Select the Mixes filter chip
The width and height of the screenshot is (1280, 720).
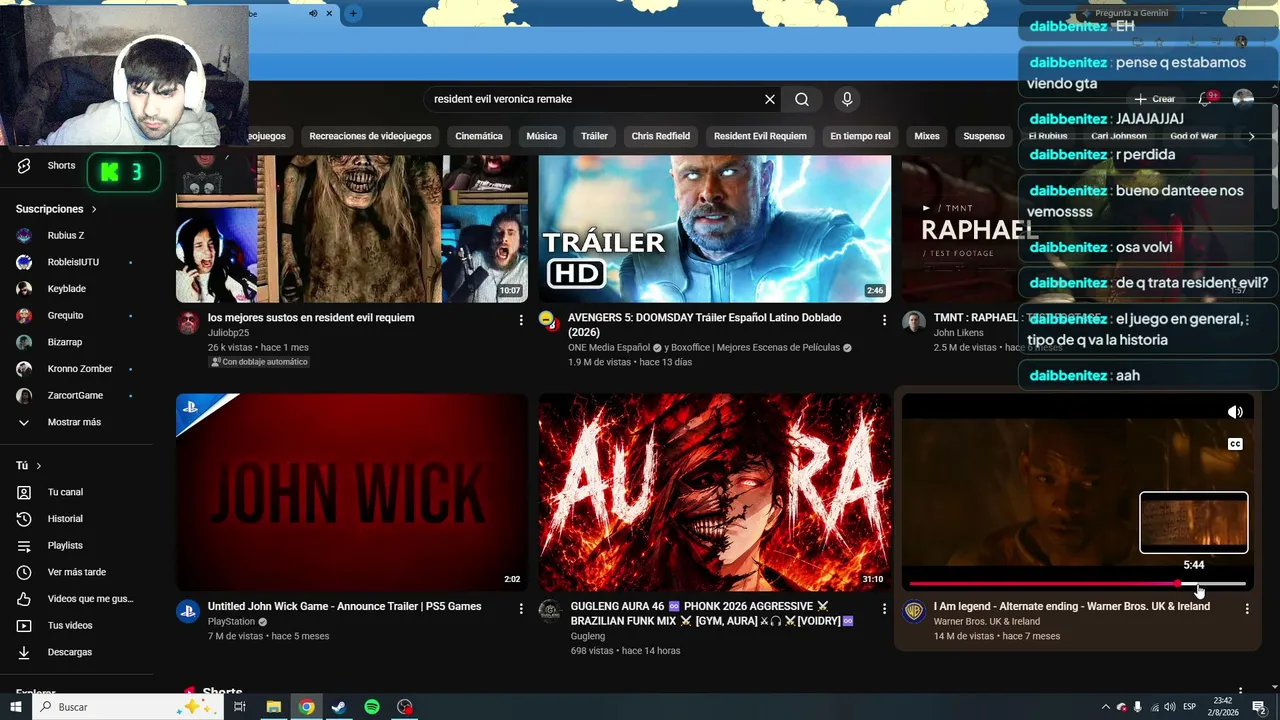tap(927, 136)
